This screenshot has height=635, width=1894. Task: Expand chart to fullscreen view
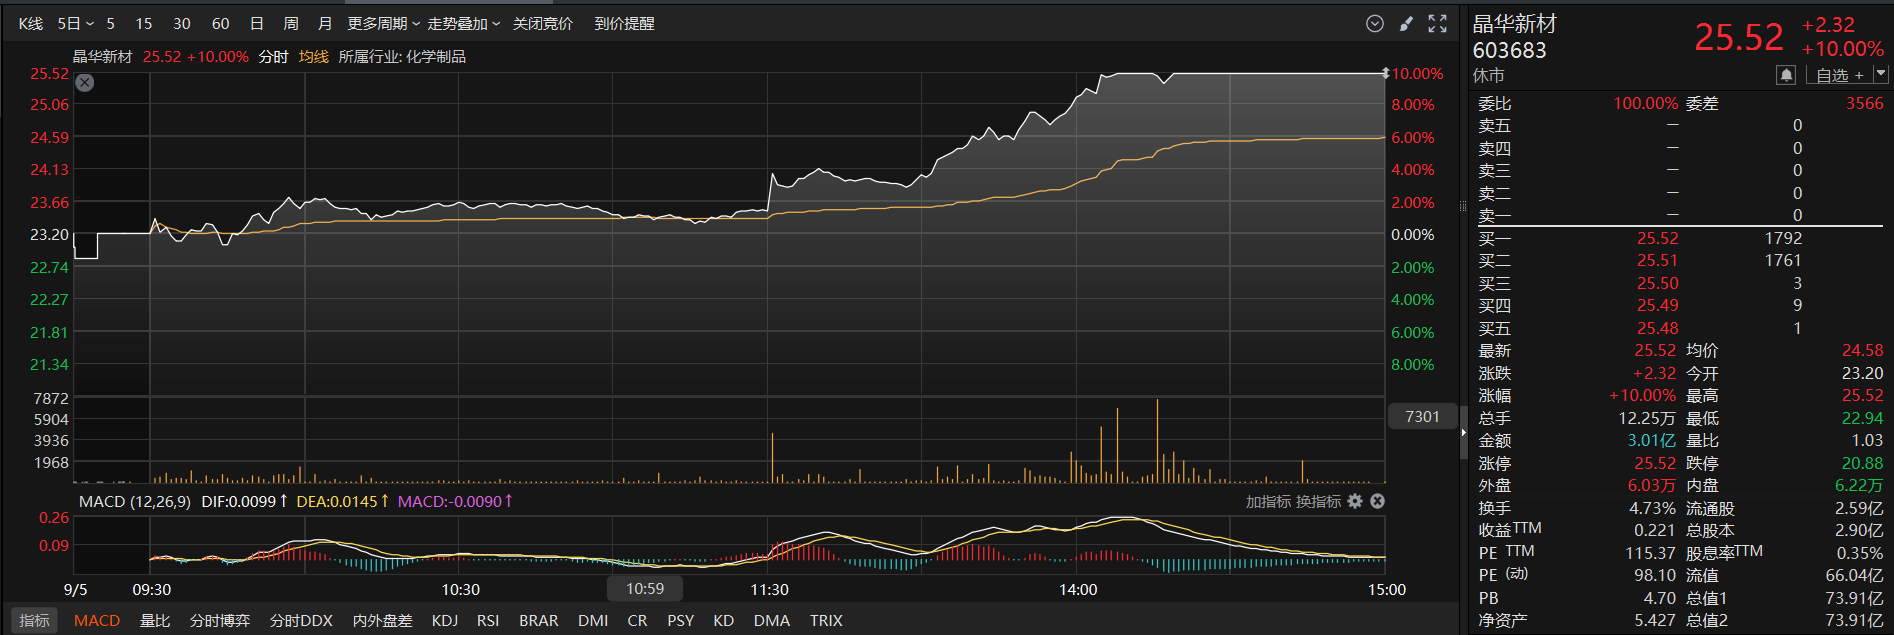click(1437, 24)
